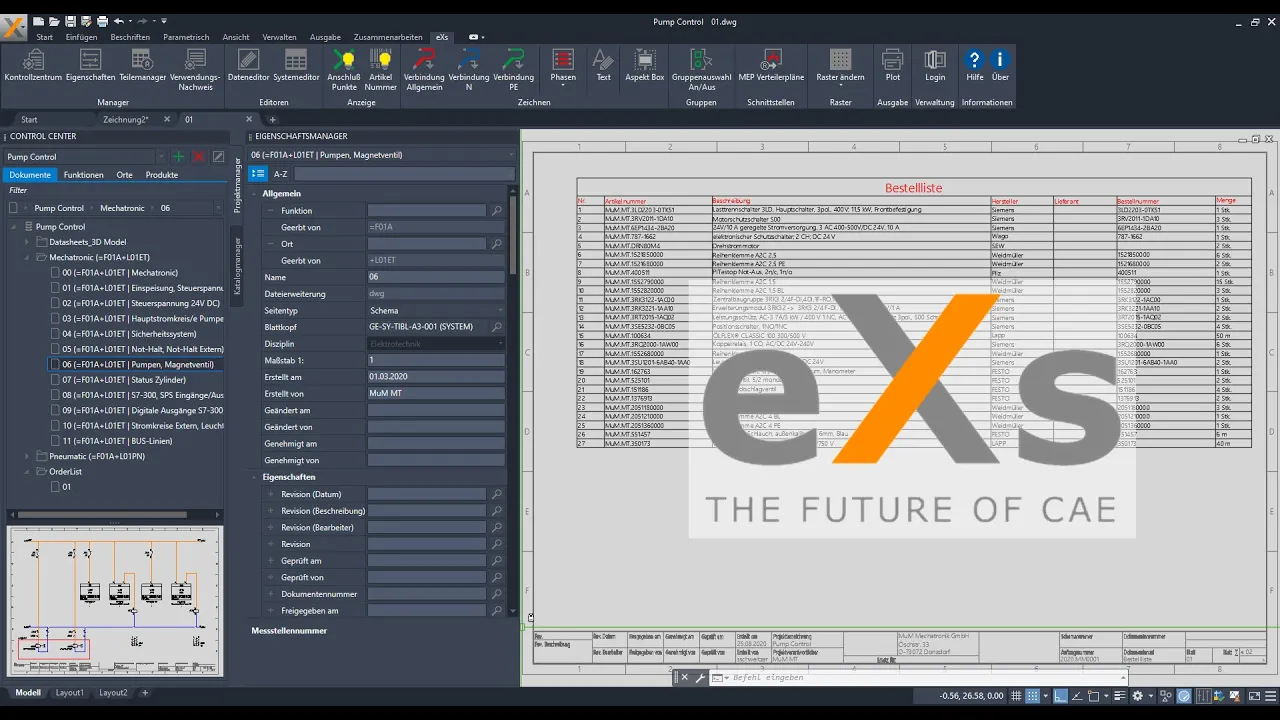This screenshot has width=1280, height=720.
Task: Open the Phasen tool
Action: (563, 68)
